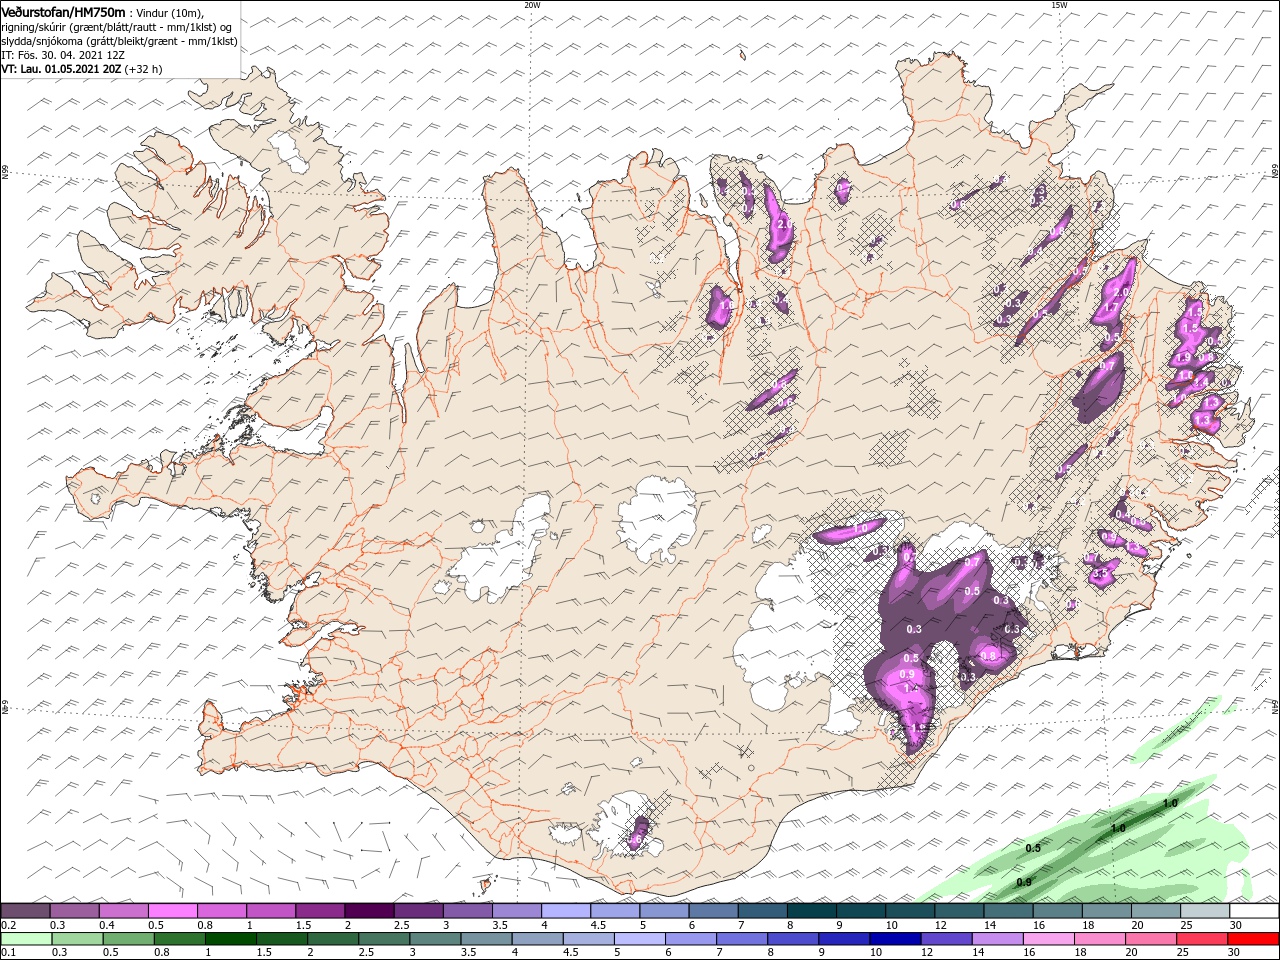Screen dimensions: 1280x960
Task: Pick the light pink lower swatch labeled 16
Action: pos(1049,939)
